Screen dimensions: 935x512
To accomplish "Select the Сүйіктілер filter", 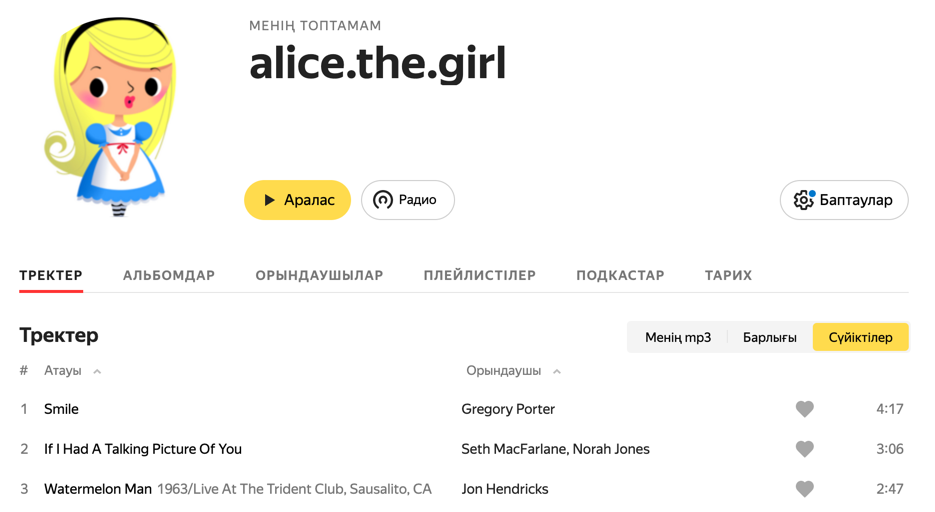I will tap(860, 337).
